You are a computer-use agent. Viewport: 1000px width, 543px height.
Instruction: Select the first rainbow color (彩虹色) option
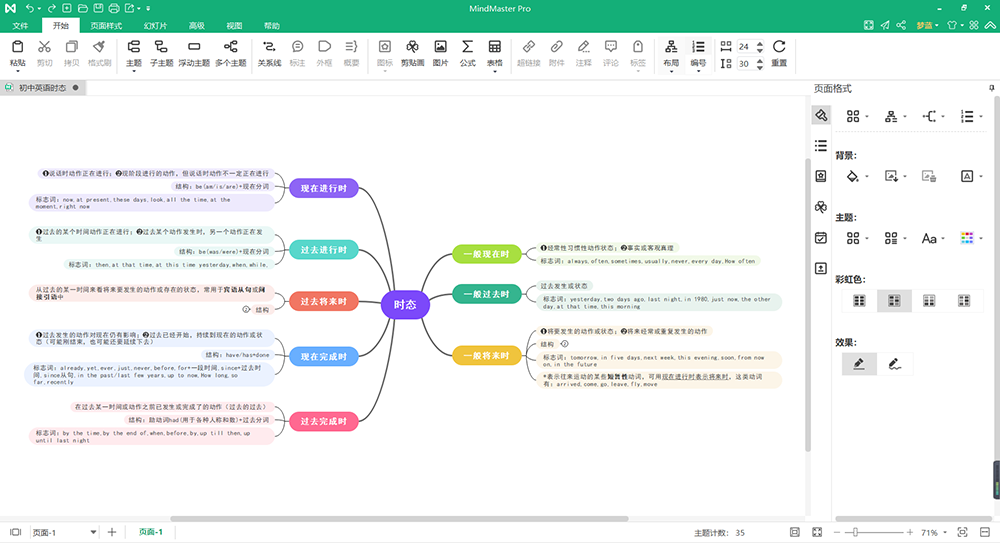click(x=860, y=301)
